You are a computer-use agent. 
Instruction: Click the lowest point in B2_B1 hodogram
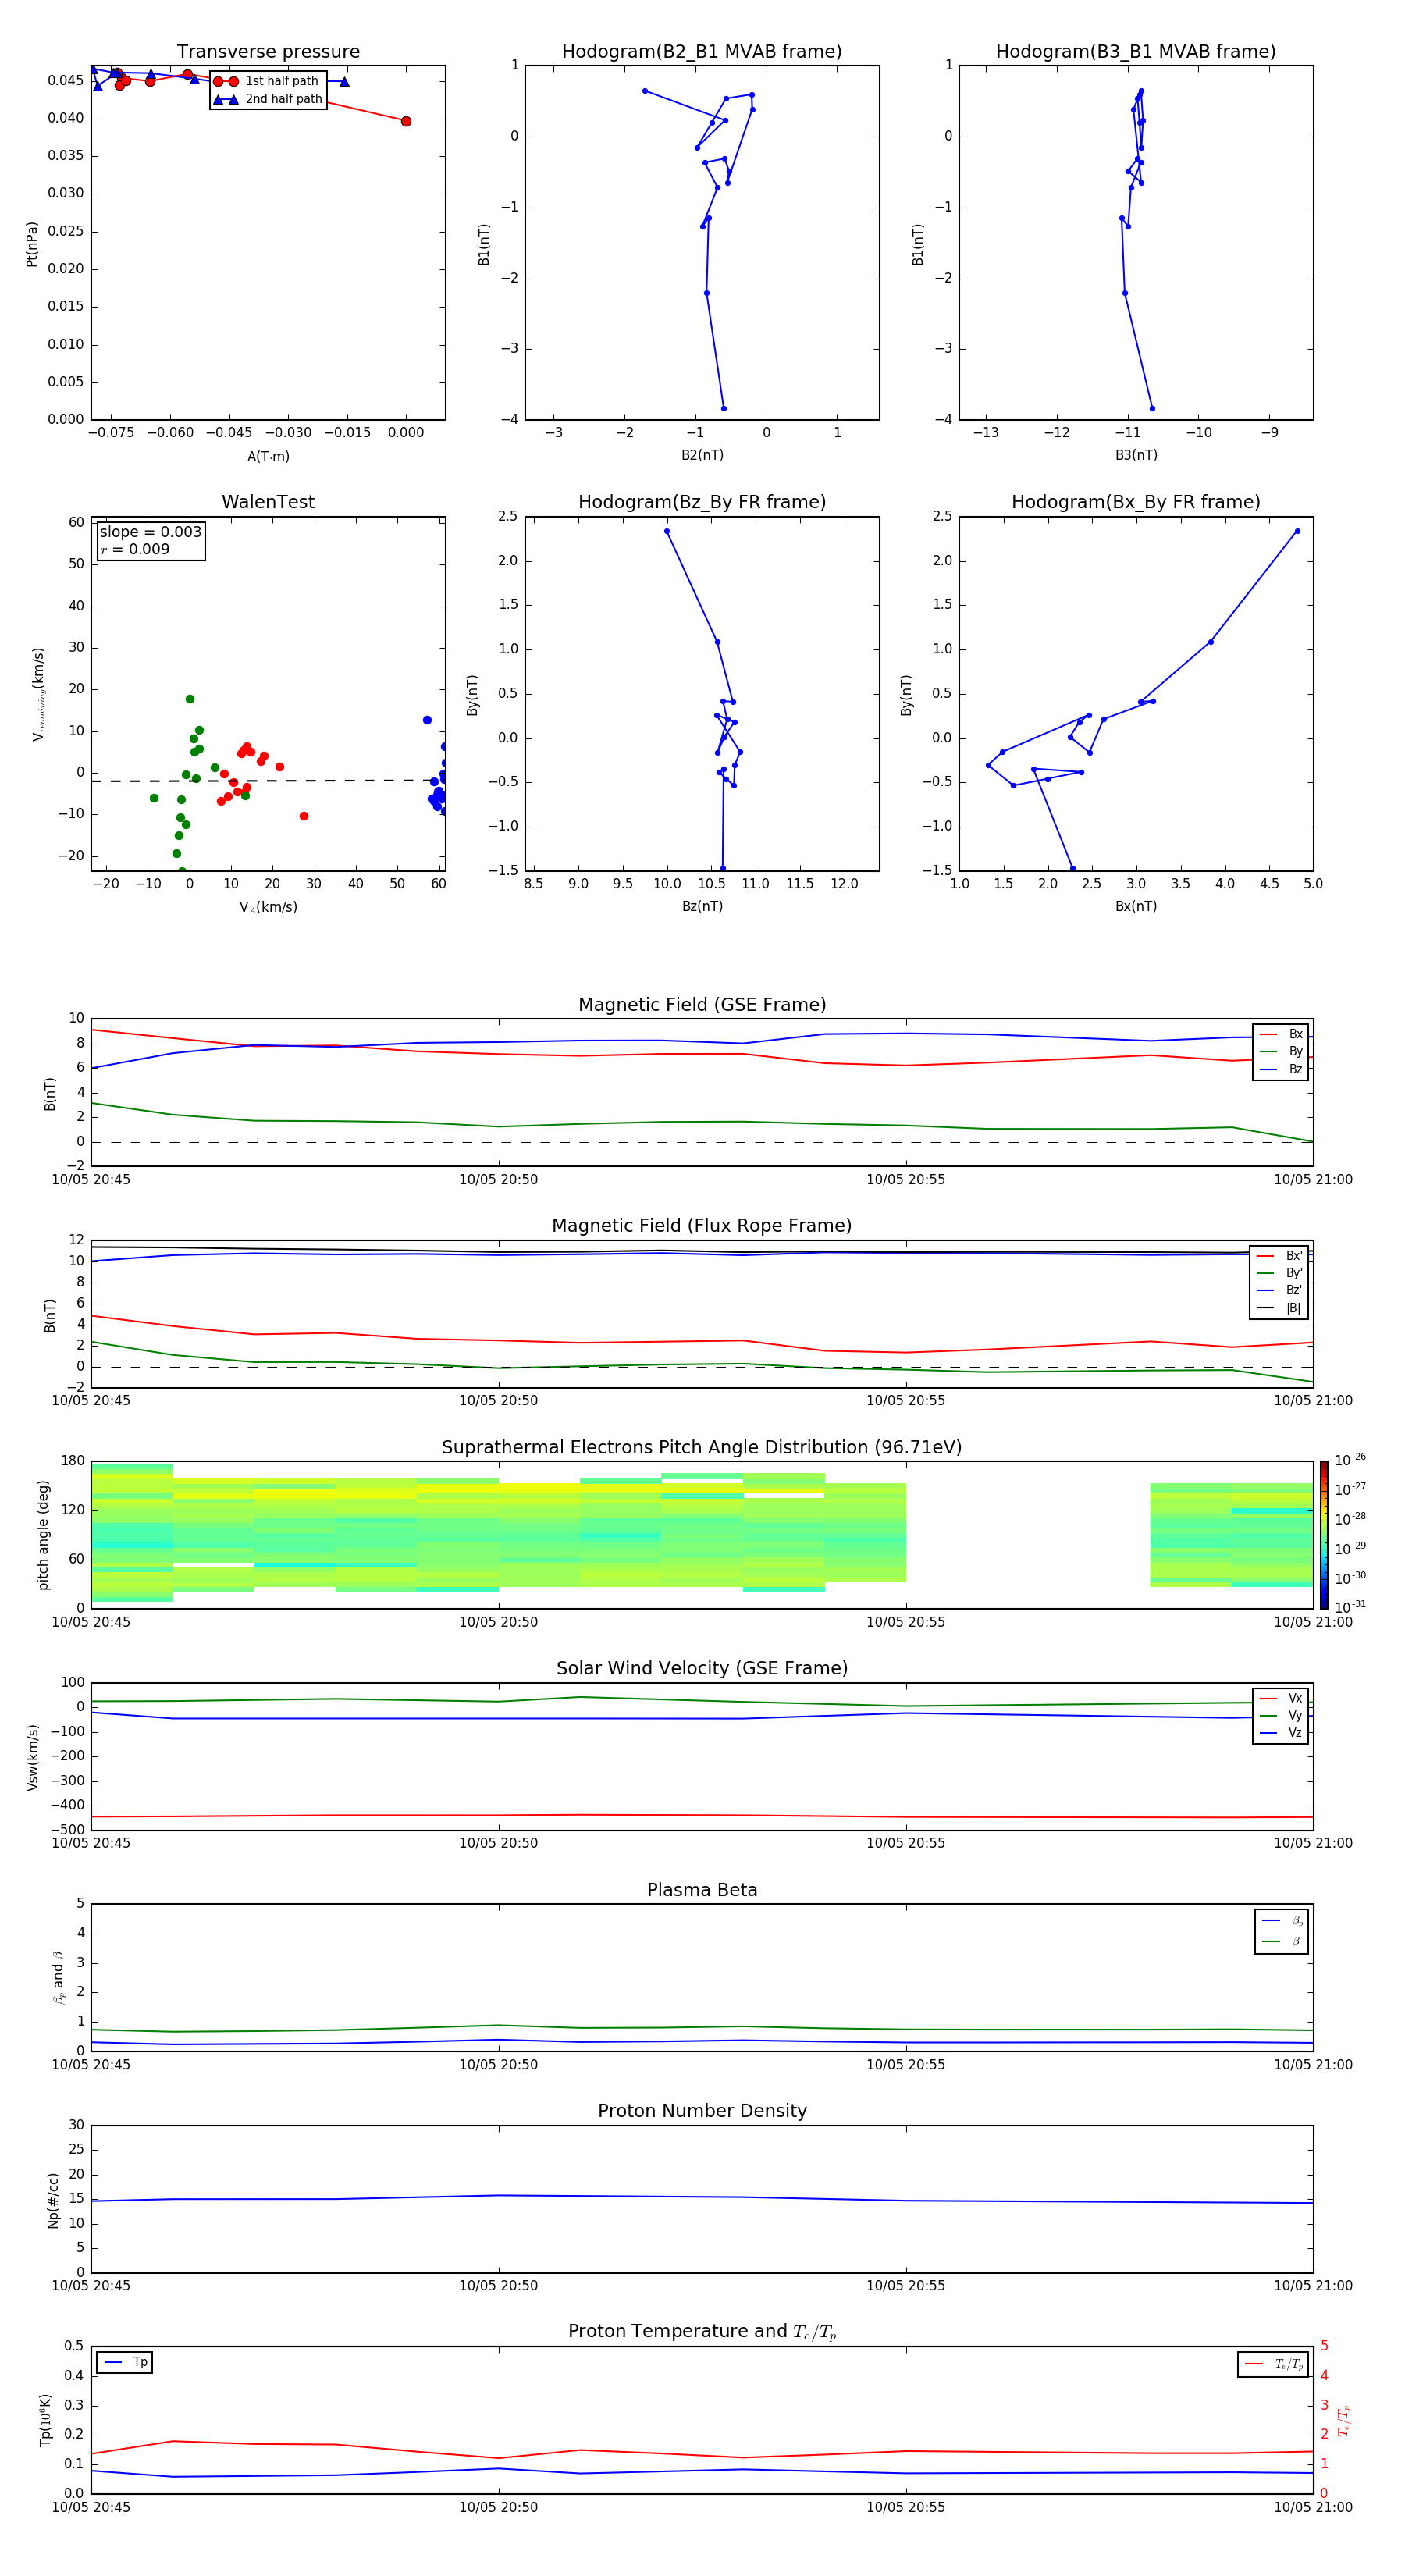(724, 408)
